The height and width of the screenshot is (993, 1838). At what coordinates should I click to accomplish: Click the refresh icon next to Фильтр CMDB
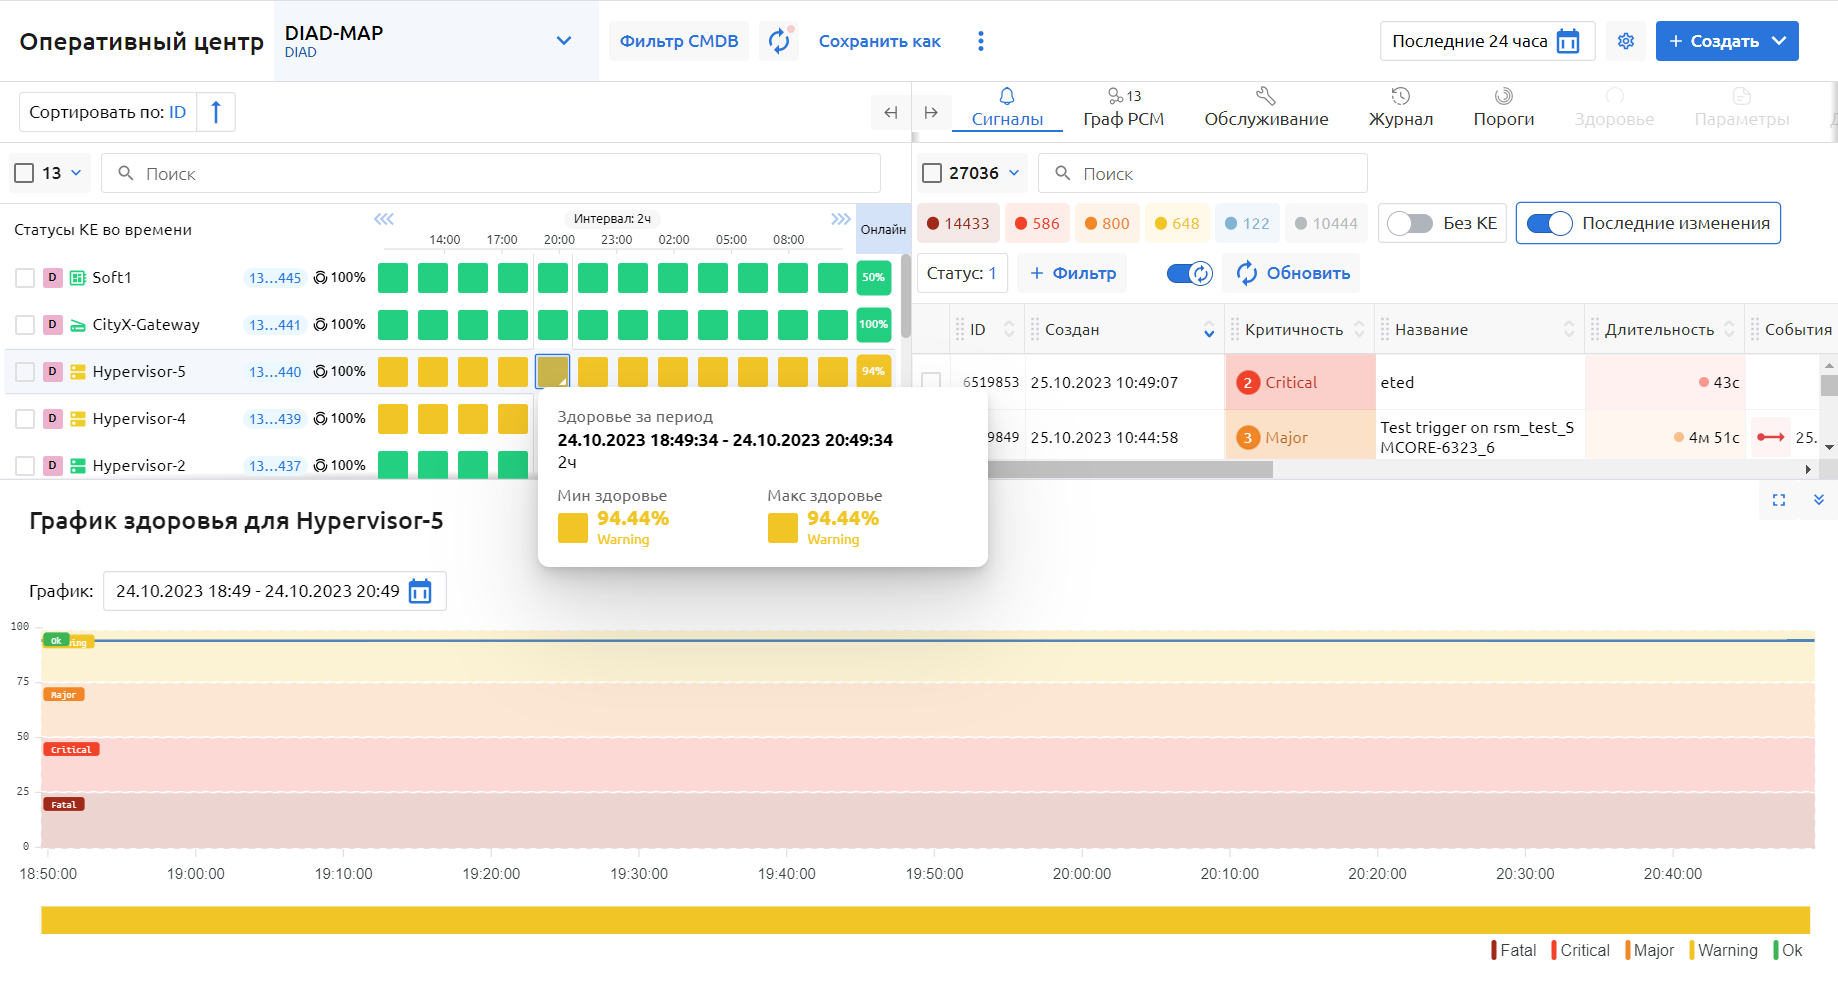778,41
